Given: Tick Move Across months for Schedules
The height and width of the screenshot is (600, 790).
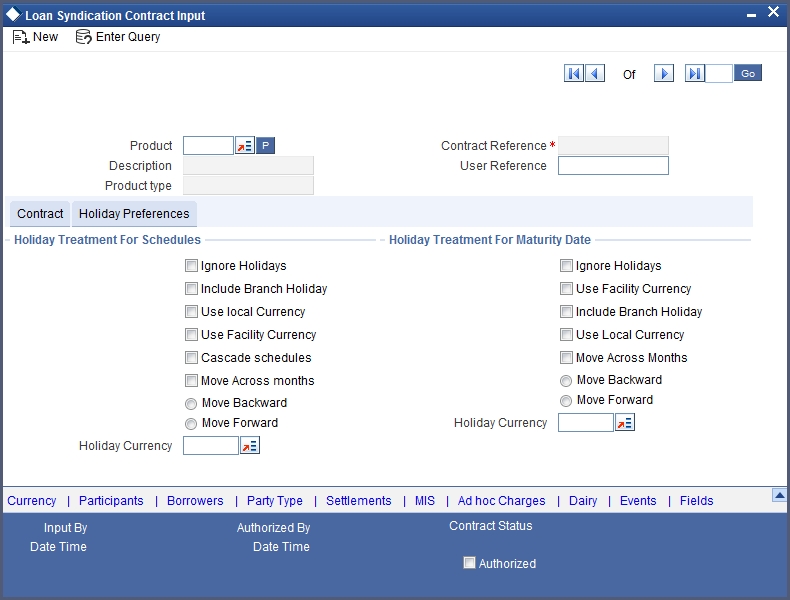Looking at the screenshot, I should tap(191, 380).
